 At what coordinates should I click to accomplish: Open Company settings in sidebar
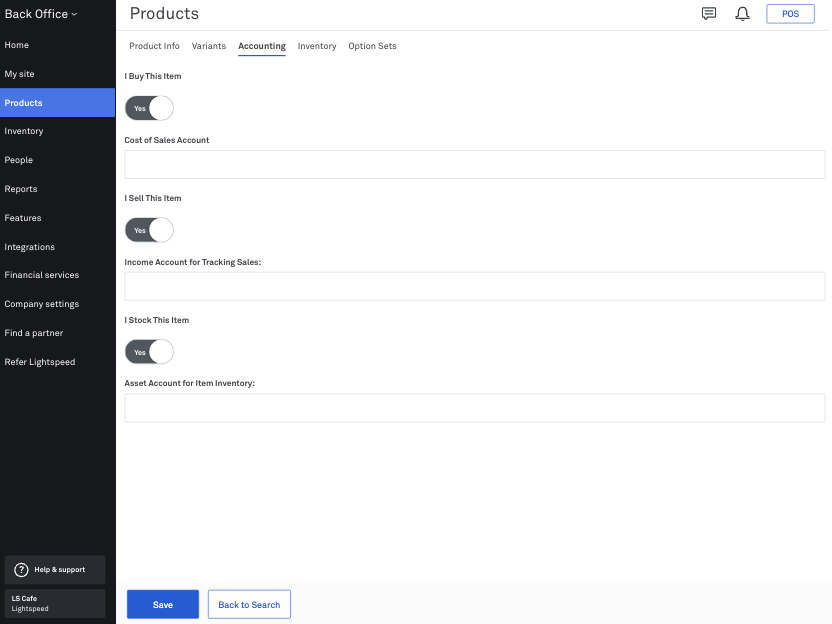tap(57, 304)
